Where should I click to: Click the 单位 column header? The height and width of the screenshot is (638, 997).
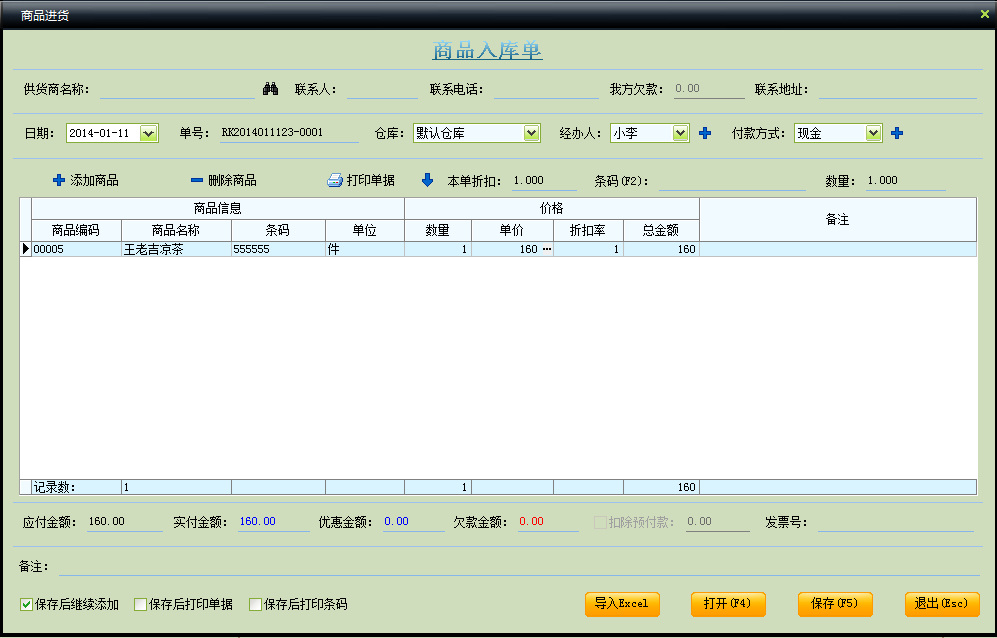click(364, 230)
